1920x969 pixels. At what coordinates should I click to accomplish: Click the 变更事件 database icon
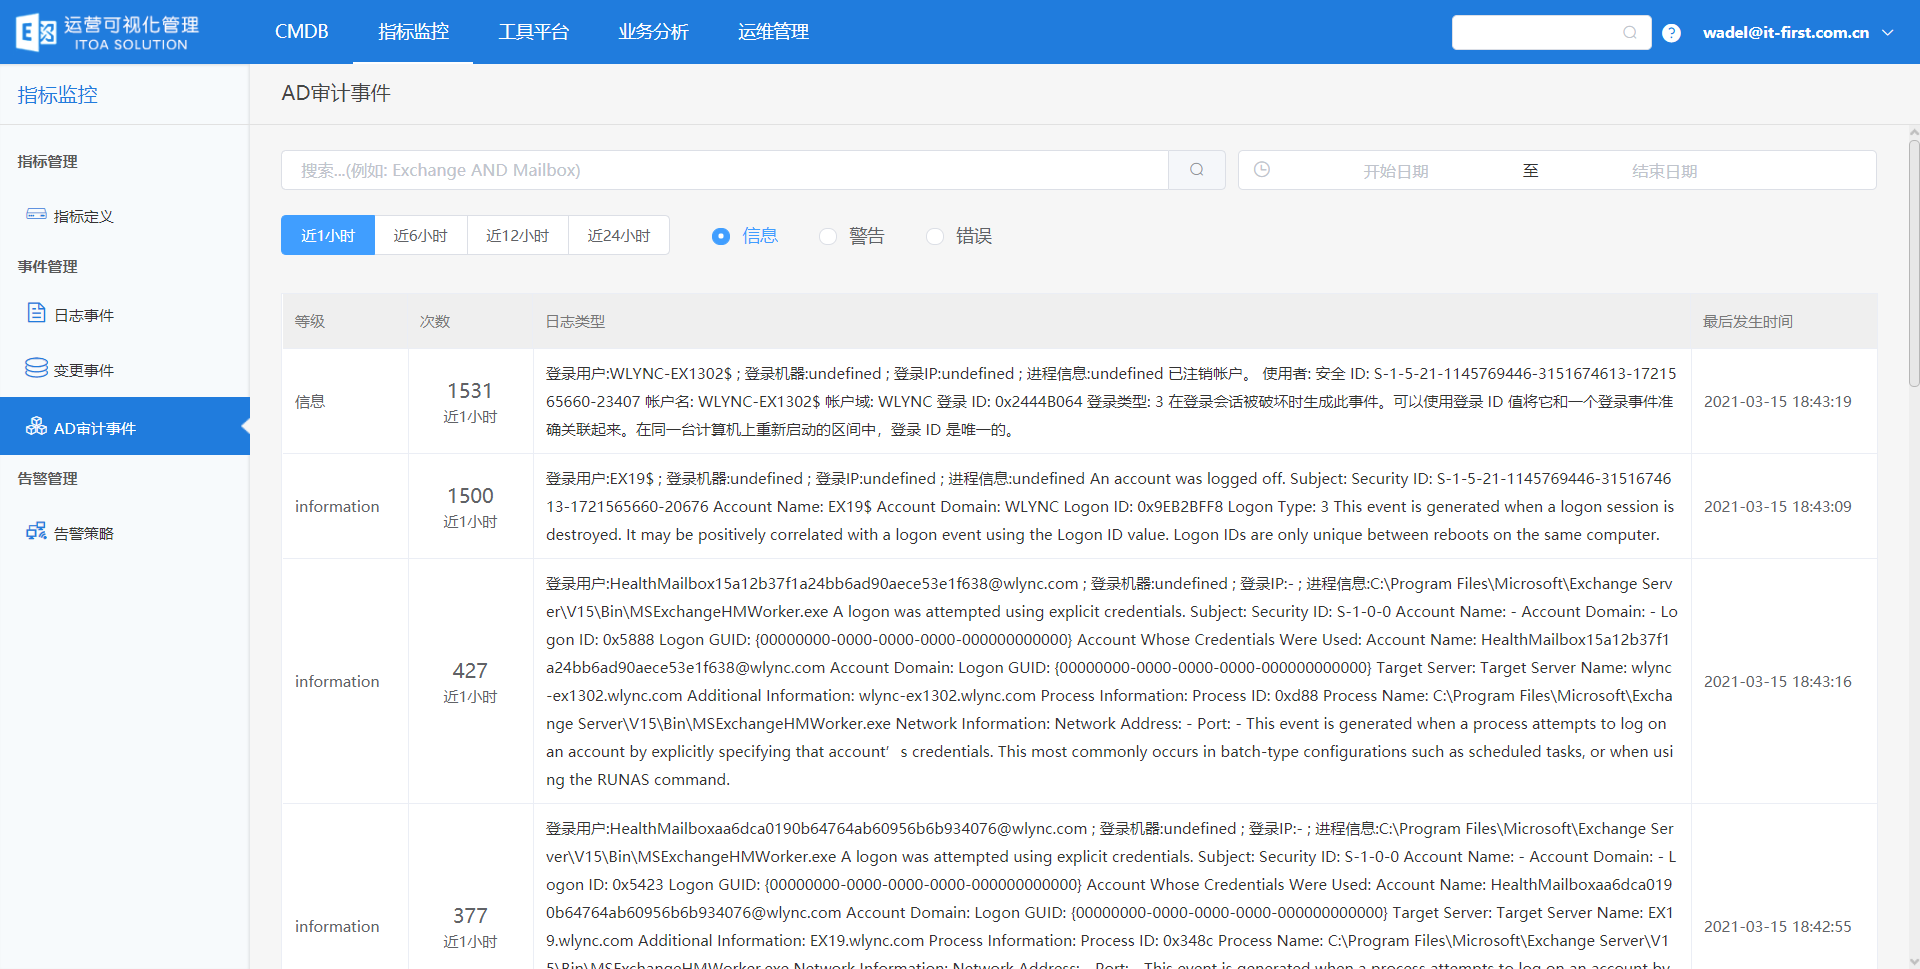(x=36, y=368)
